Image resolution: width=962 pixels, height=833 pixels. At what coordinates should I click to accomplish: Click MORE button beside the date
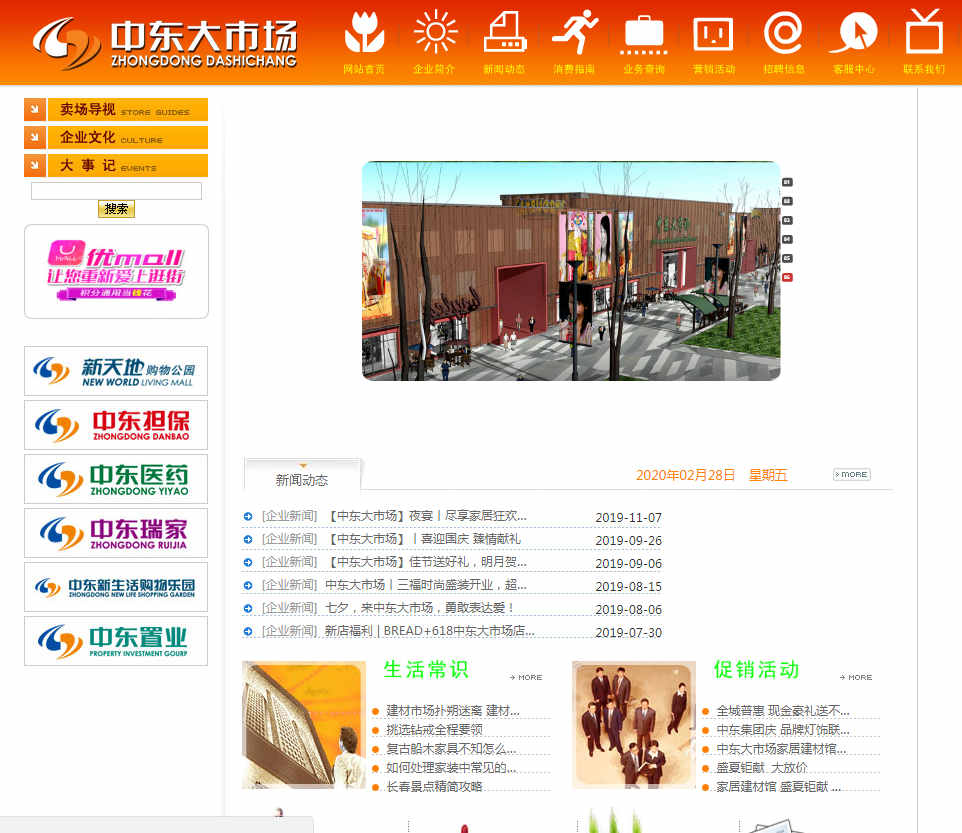(852, 475)
